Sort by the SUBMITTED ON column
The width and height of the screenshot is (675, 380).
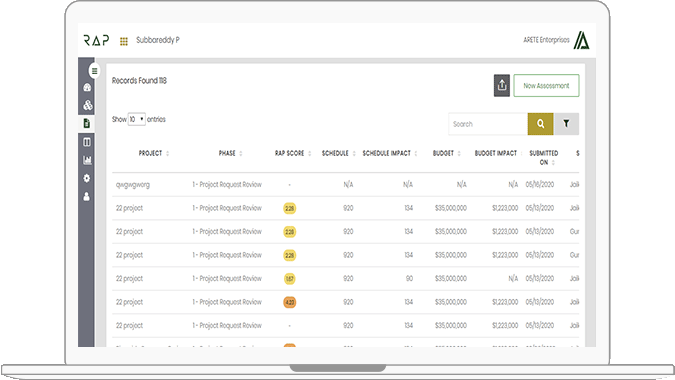(543, 158)
